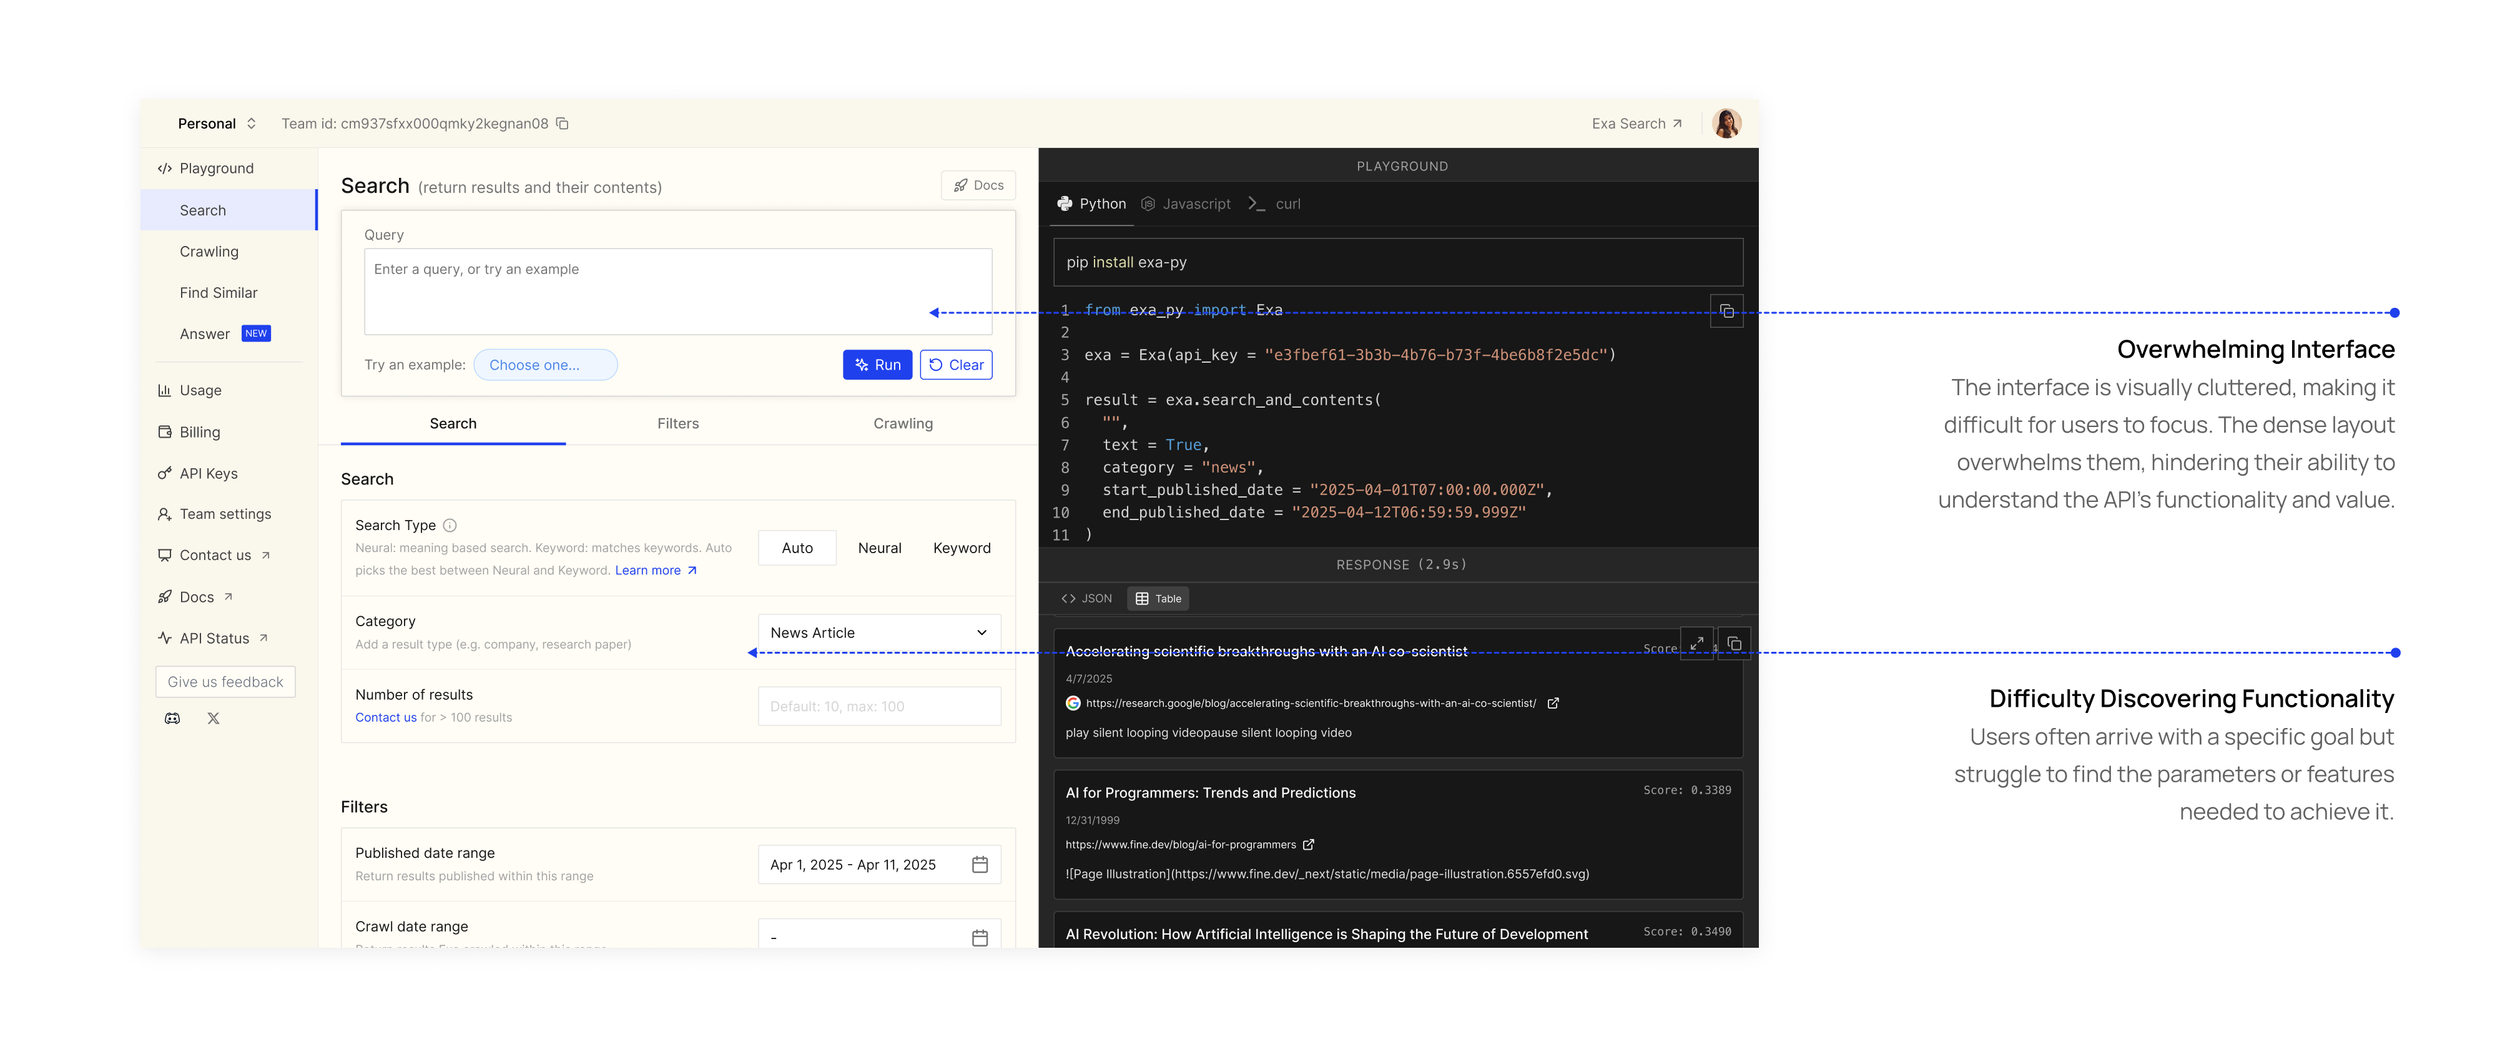2500x1047 pixels.
Task: Run the search query
Action: (x=877, y=365)
